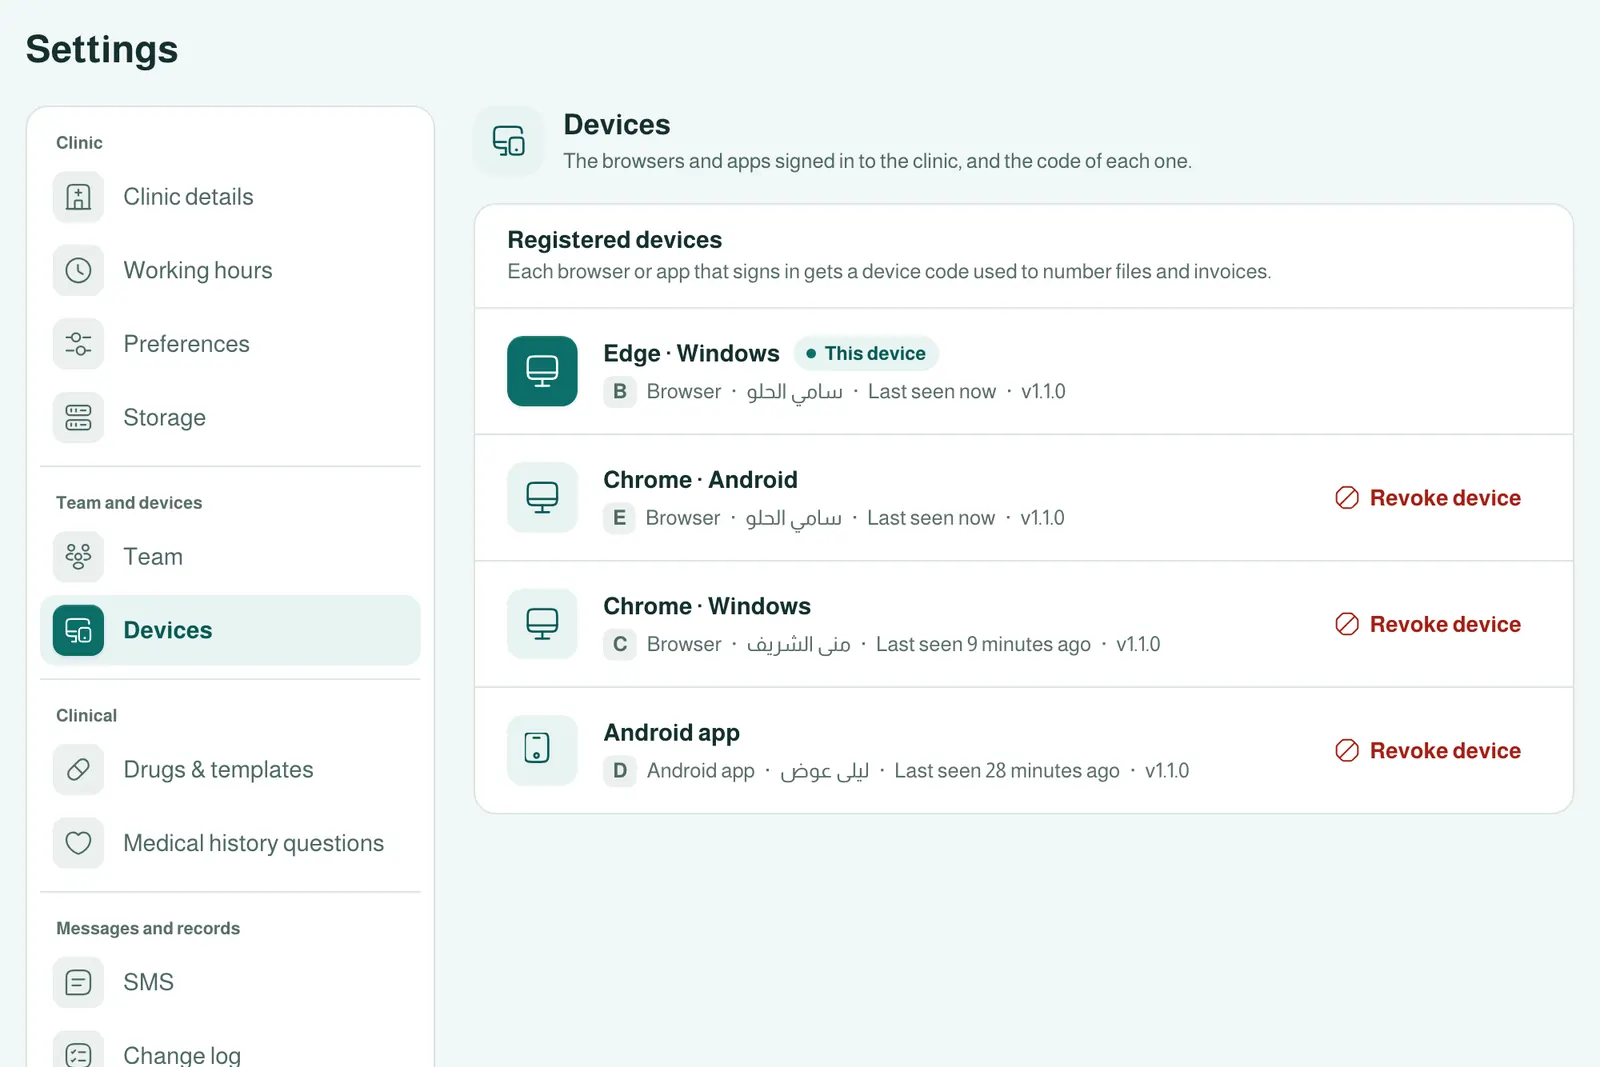This screenshot has height=1067, width=1600.
Task: Click the Edge · Windows device name
Action: tap(691, 354)
